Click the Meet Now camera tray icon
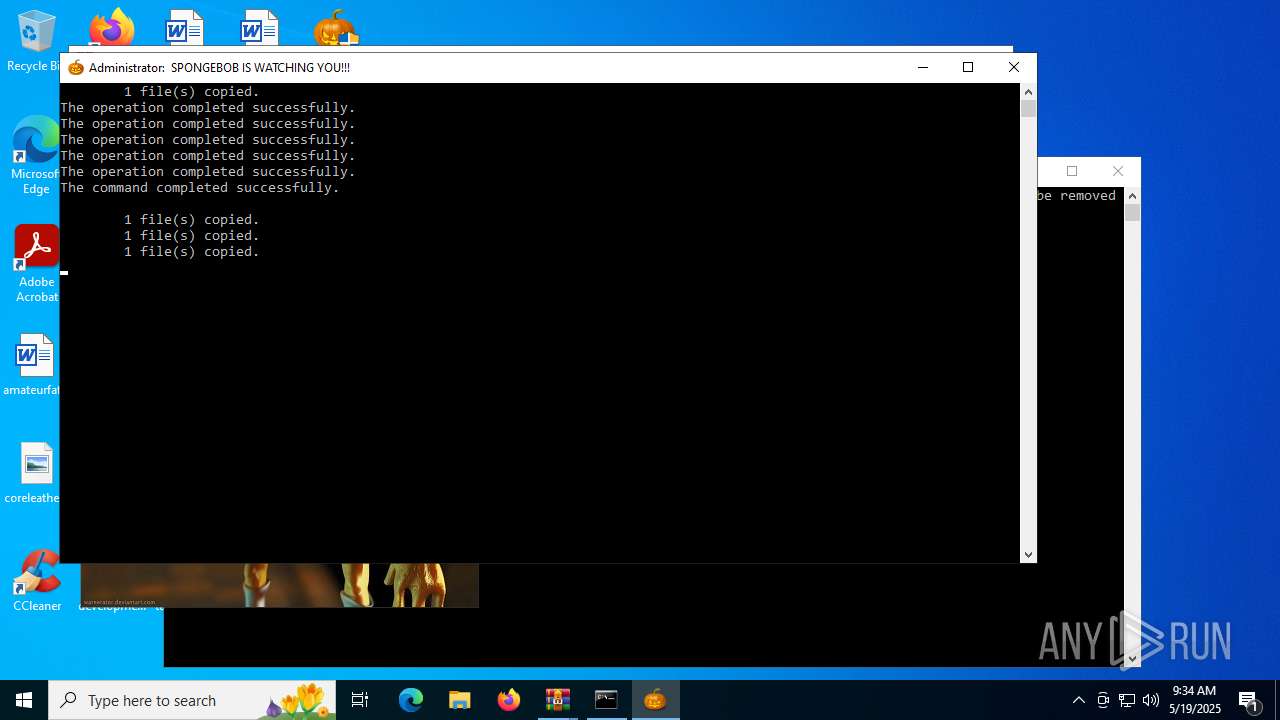Image resolution: width=1280 pixels, height=720 pixels. (1103, 700)
